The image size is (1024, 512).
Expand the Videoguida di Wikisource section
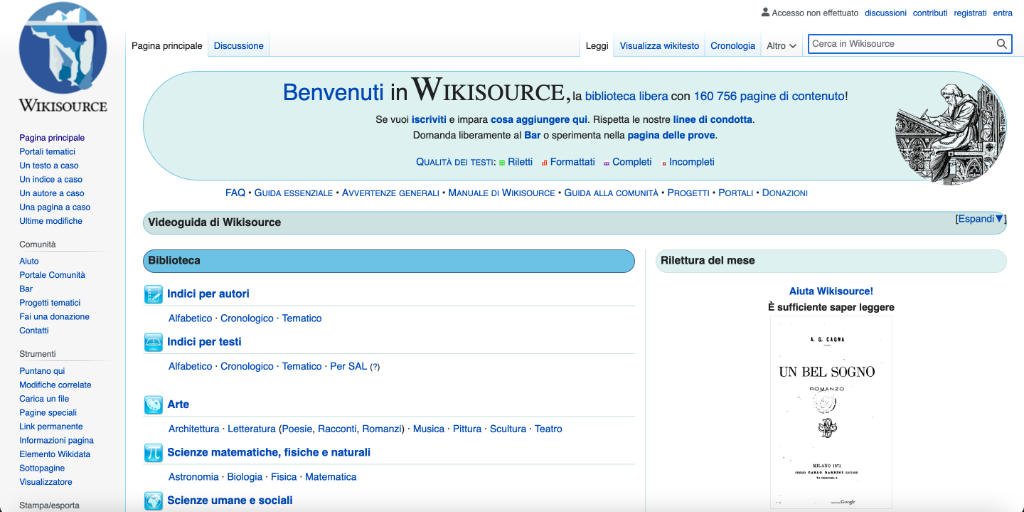[980, 219]
